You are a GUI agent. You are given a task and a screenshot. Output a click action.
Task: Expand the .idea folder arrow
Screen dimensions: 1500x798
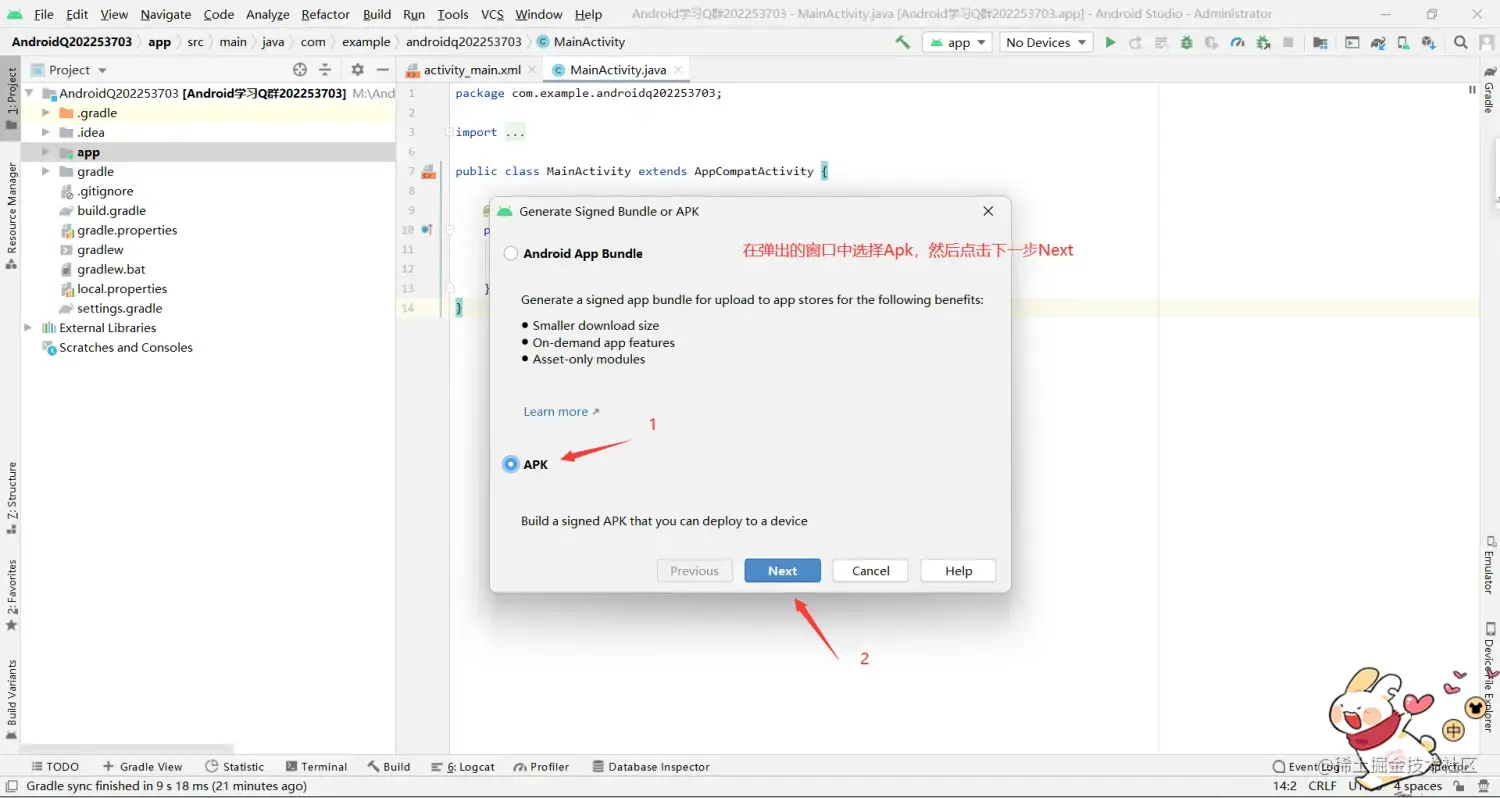[x=46, y=133]
